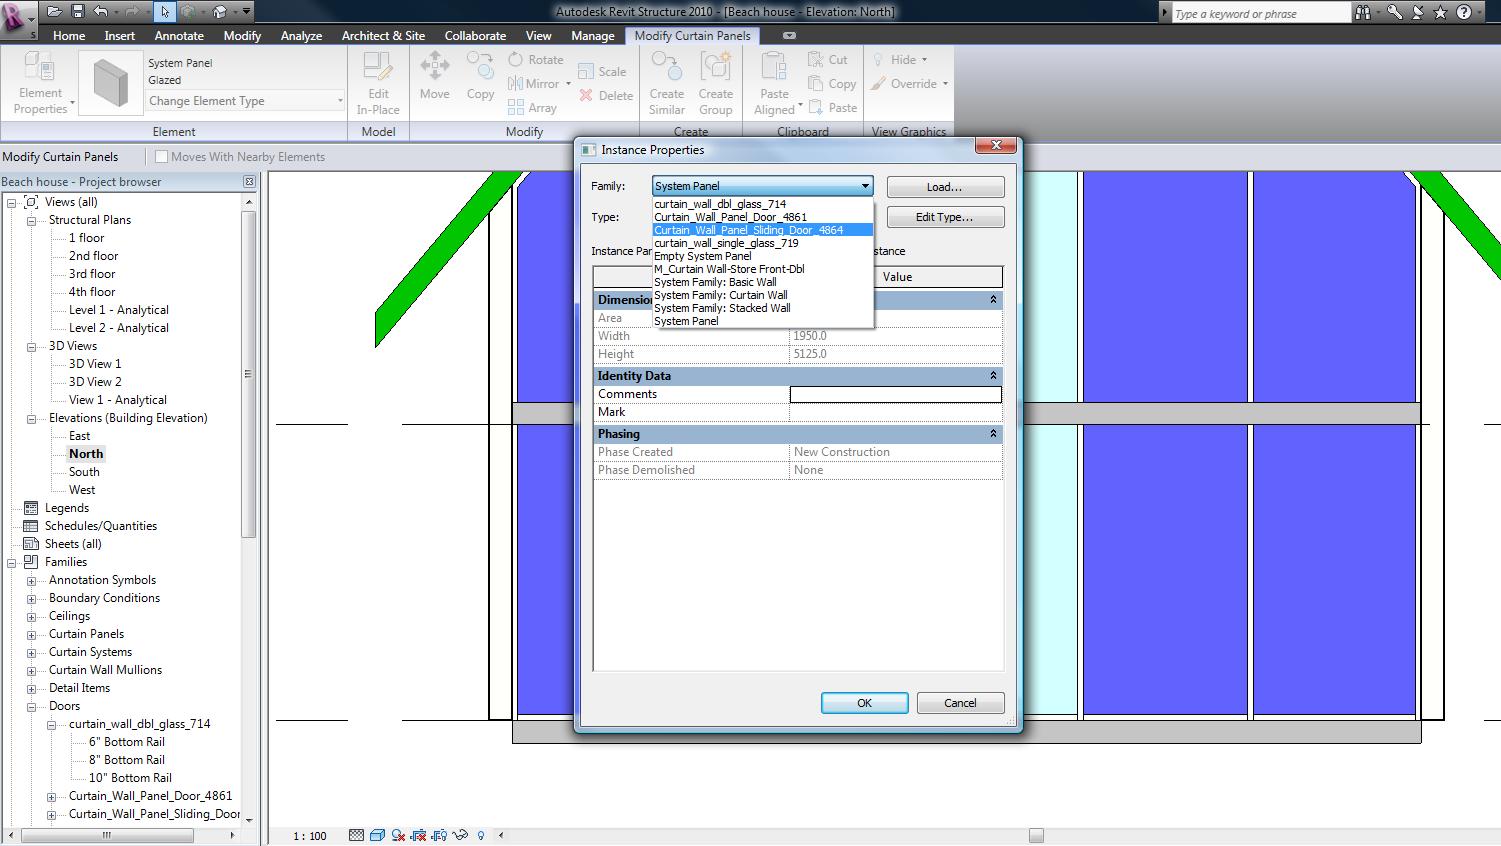Select the Modify cursor arrow tool
The width and height of the screenshot is (1501, 846).
[x=165, y=12]
